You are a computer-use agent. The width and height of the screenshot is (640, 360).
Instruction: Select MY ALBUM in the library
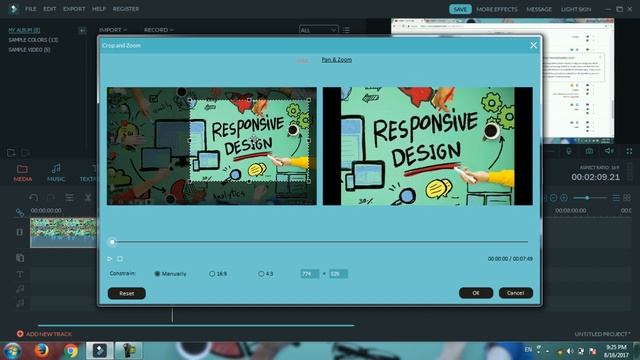pos(24,30)
